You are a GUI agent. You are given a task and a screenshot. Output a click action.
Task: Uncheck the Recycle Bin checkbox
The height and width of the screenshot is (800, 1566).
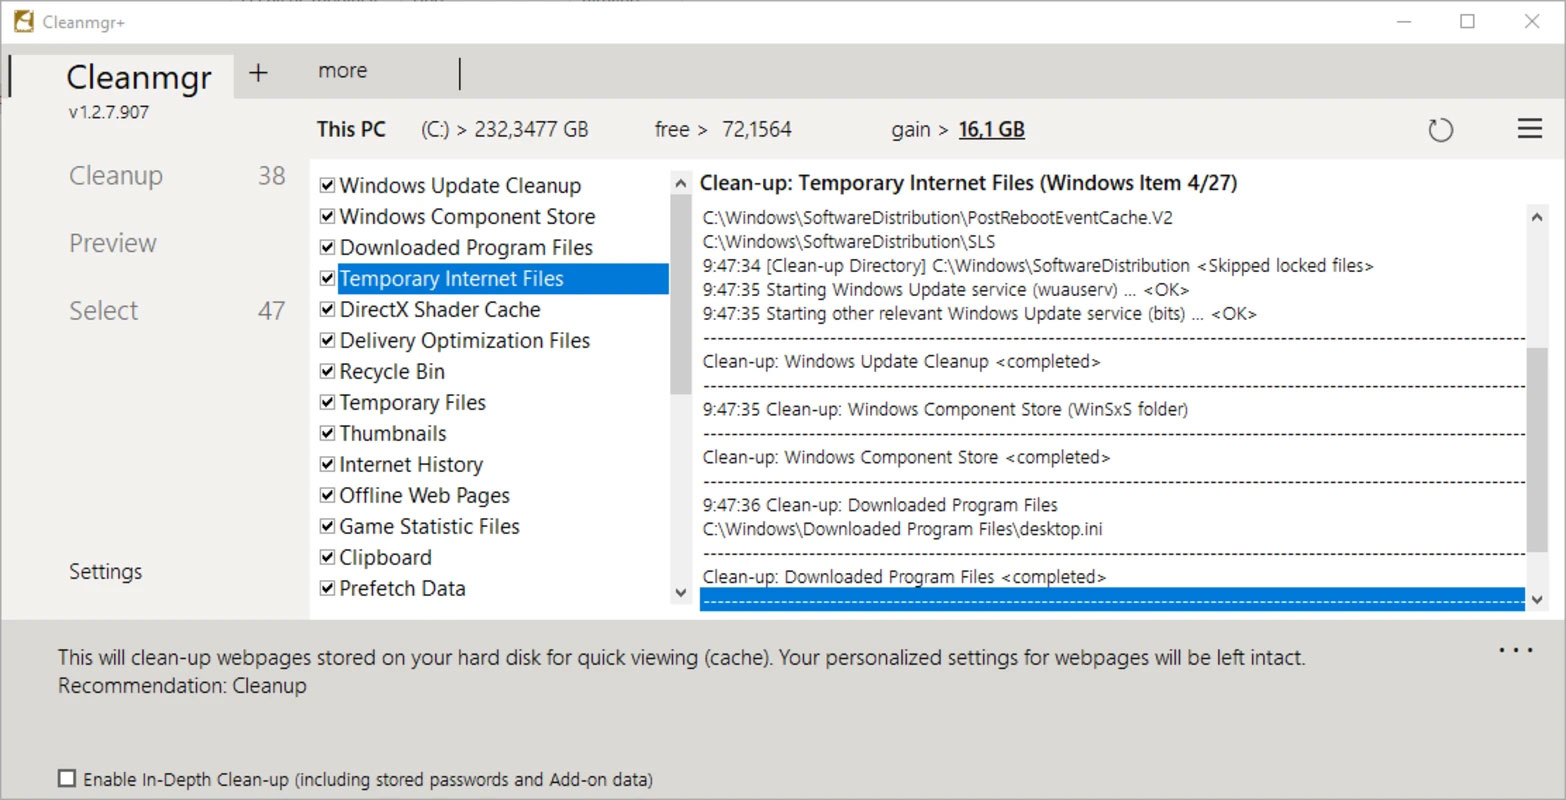[327, 372]
